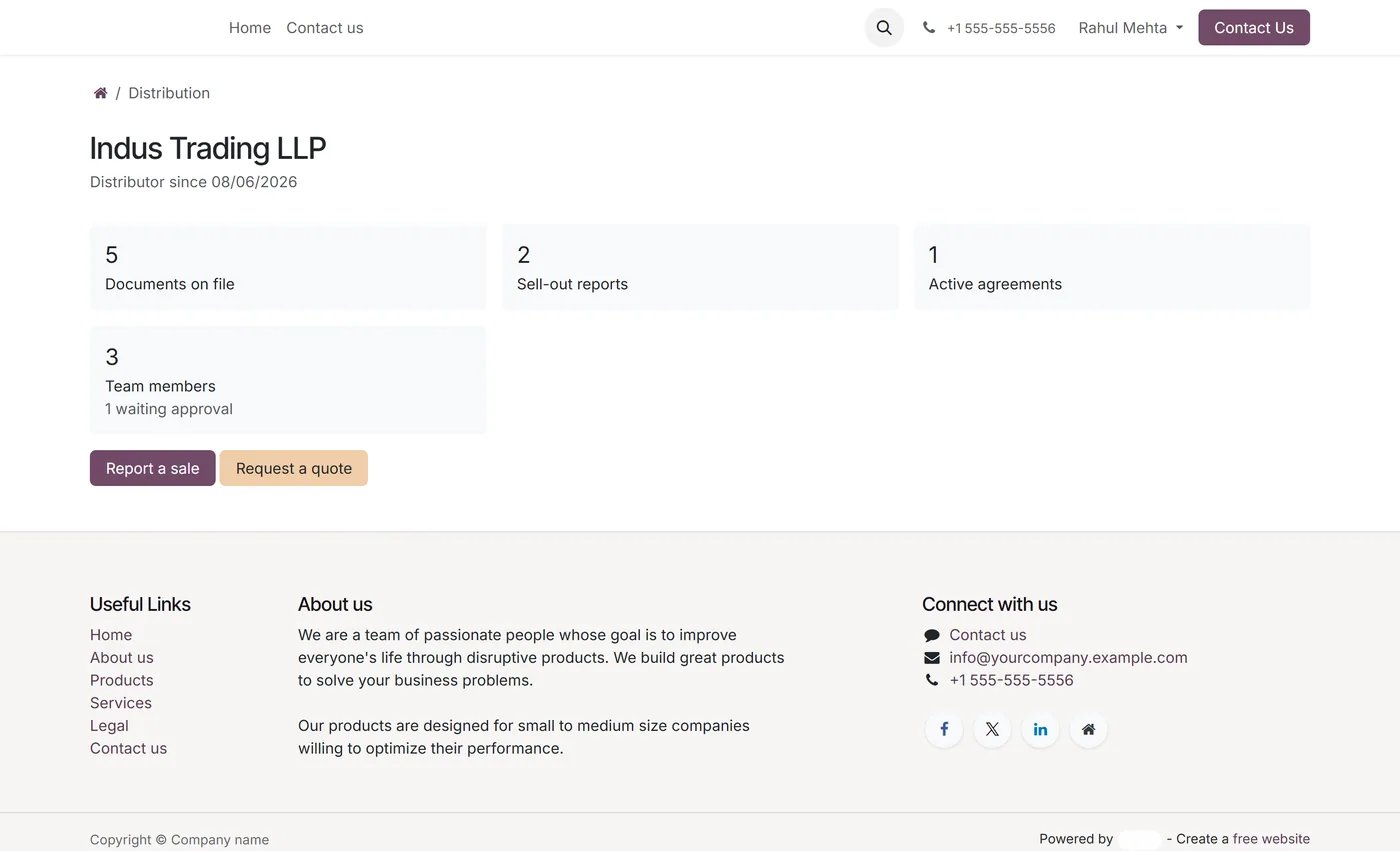Click the Distribution breadcrumb text
1400x851 pixels.
pyautogui.click(x=169, y=93)
